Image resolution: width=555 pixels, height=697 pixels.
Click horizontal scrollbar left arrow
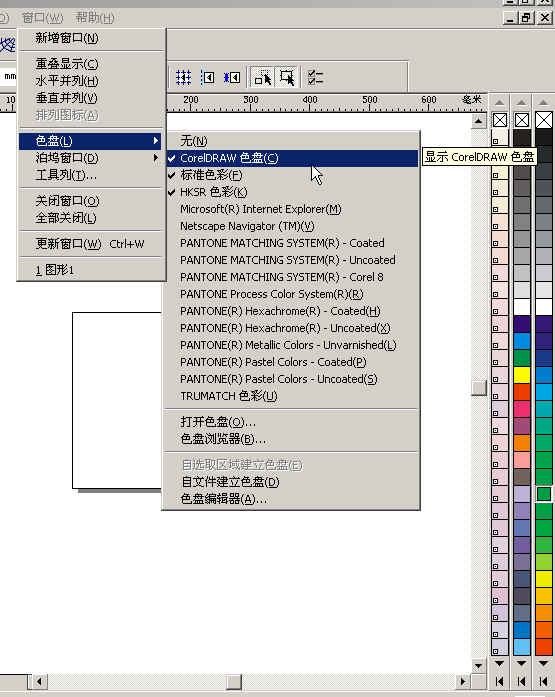click(x=39, y=681)
